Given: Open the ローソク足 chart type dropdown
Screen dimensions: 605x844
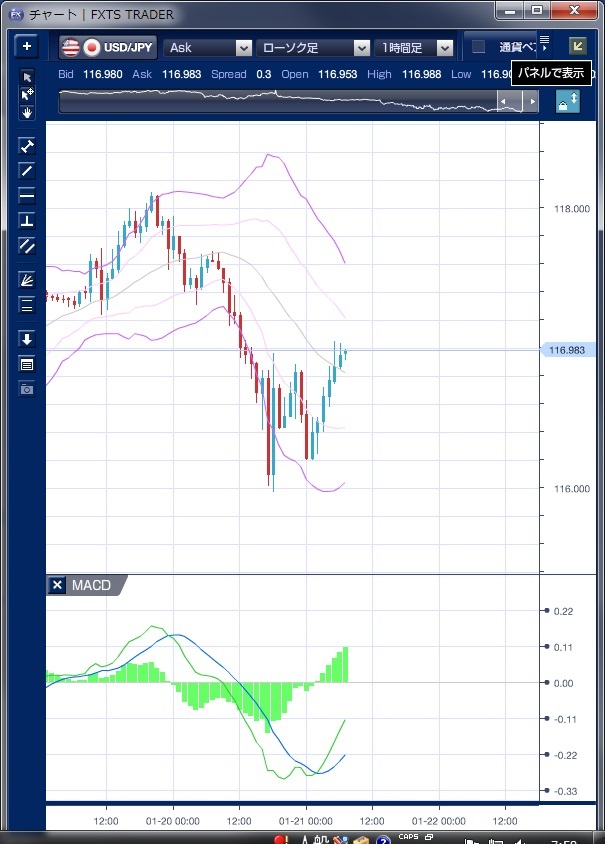Looking at the screenshot, I should tap(314, 47).
